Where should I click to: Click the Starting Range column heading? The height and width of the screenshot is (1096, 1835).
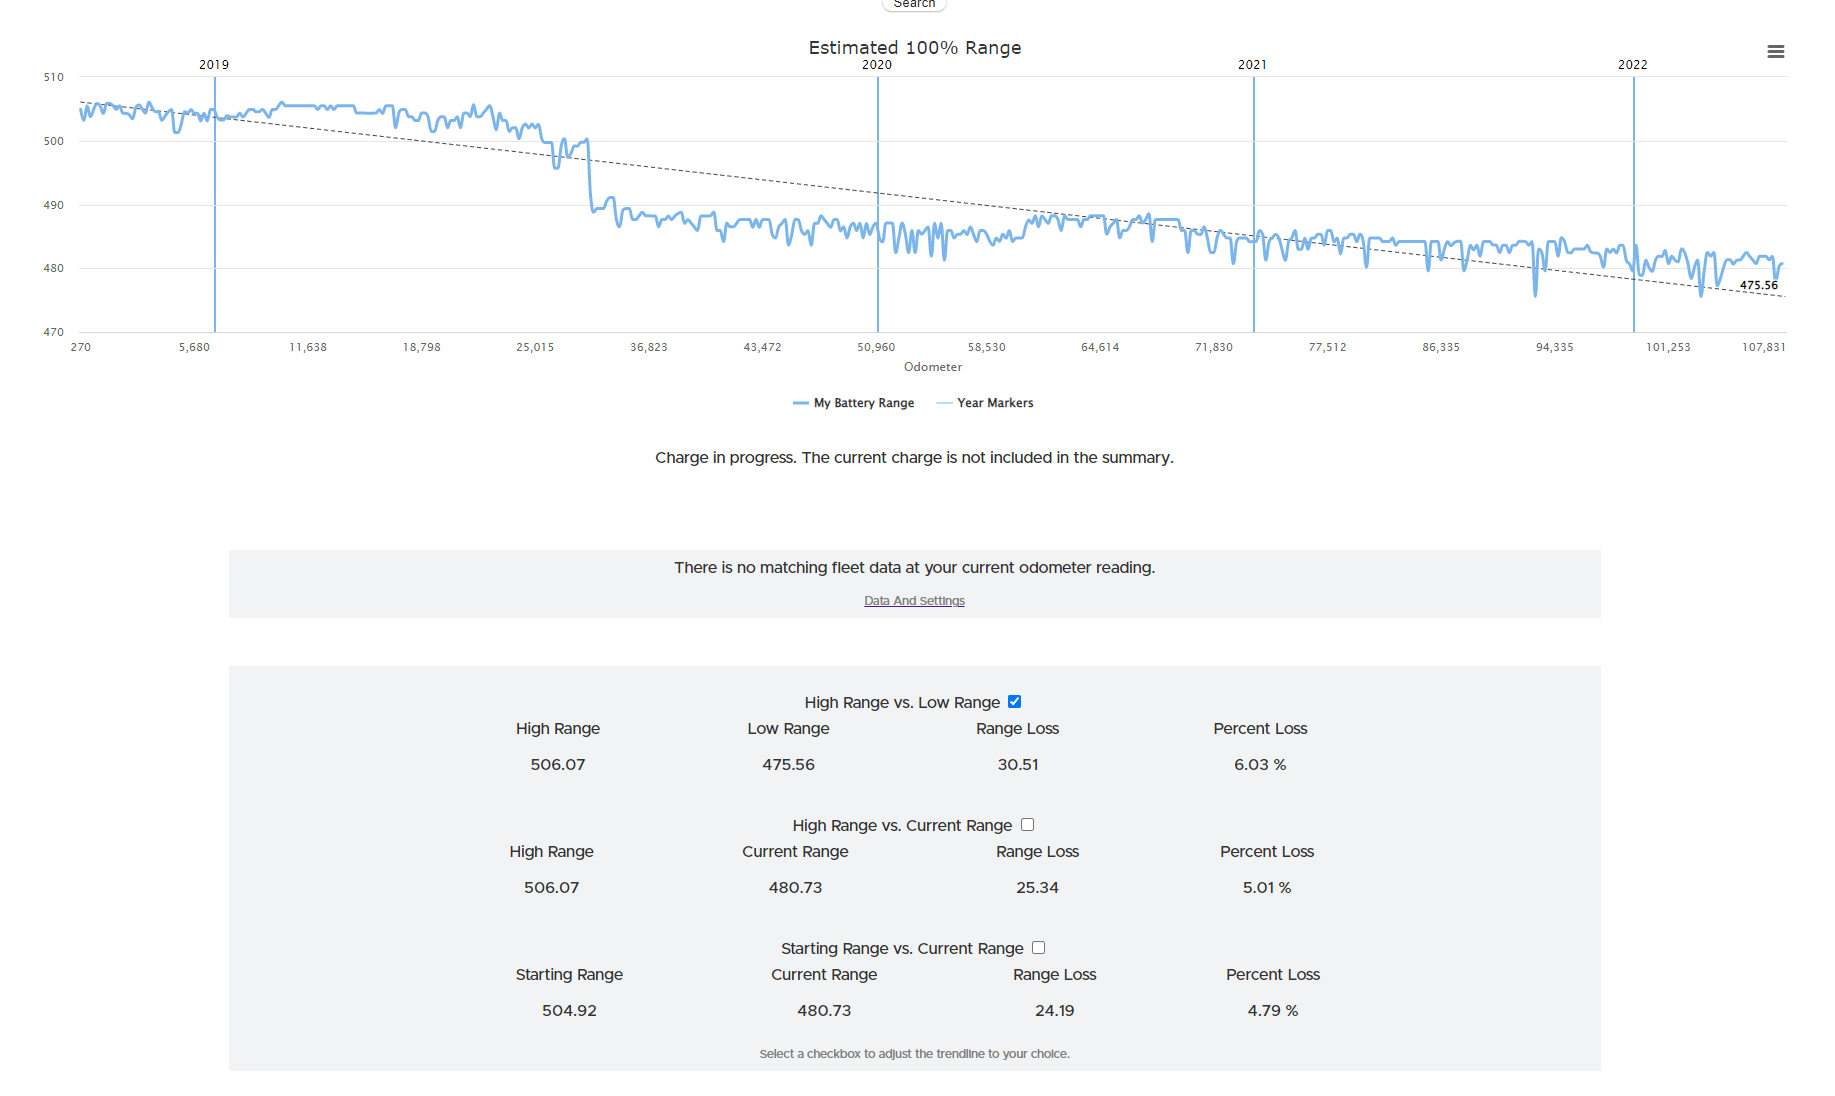click(x=569, y=974)
